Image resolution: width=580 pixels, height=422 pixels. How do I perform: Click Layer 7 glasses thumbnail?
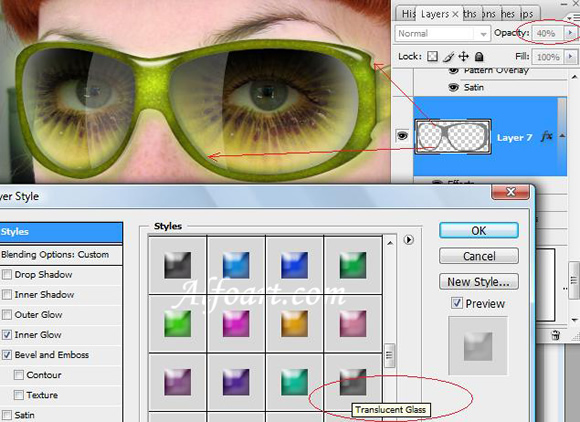[453, 136]
